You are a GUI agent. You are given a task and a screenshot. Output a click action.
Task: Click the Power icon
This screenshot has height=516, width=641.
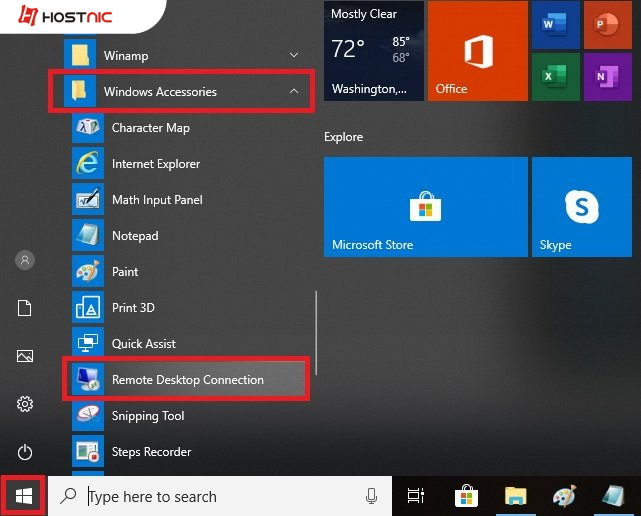[x=25, y=452]
